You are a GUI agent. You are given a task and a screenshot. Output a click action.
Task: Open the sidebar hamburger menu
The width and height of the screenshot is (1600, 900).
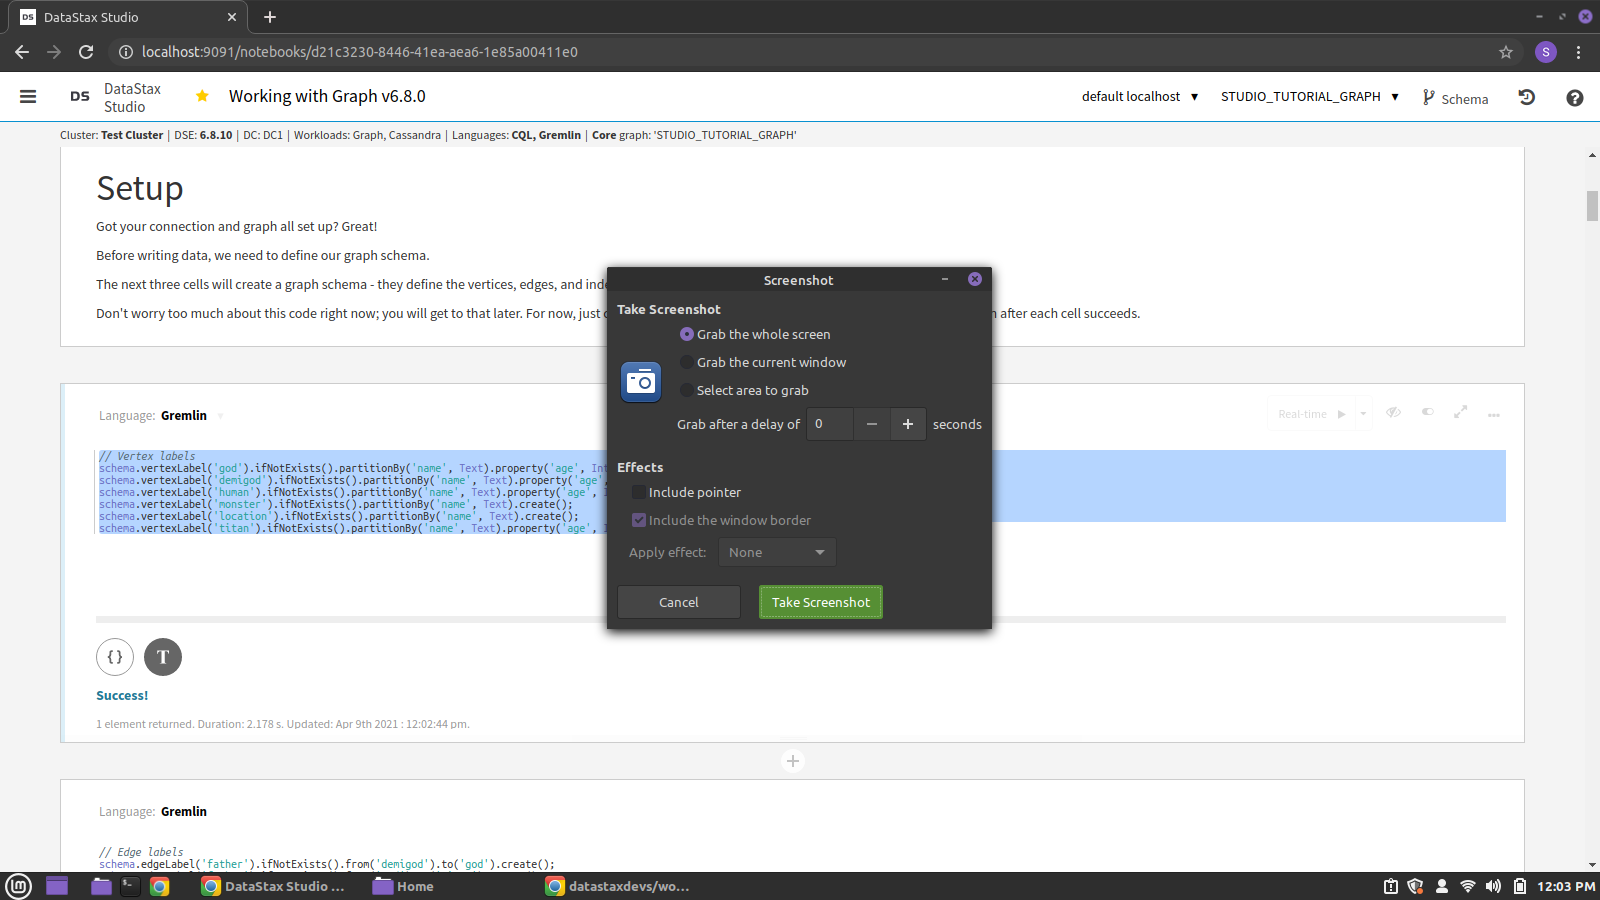point(27,96)
